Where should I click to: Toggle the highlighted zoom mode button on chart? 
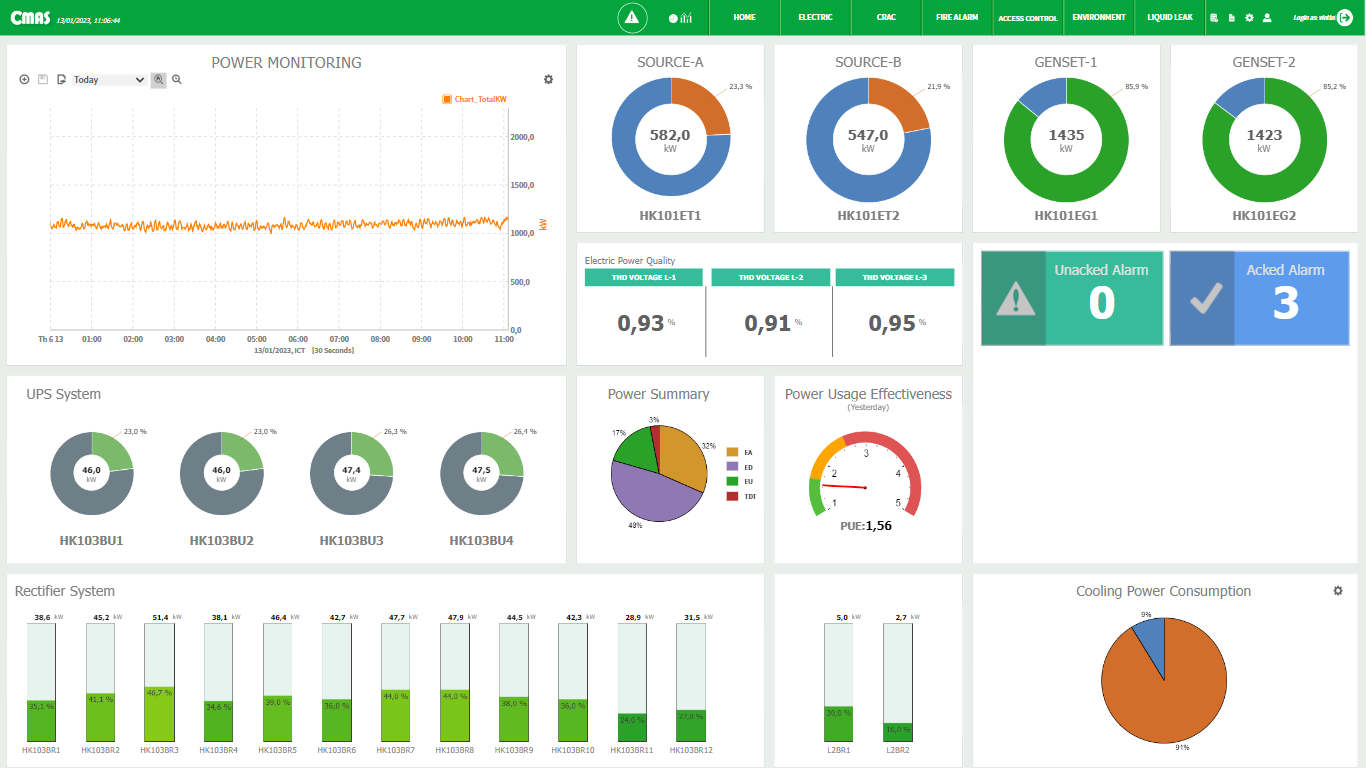[x=158, y=80]
